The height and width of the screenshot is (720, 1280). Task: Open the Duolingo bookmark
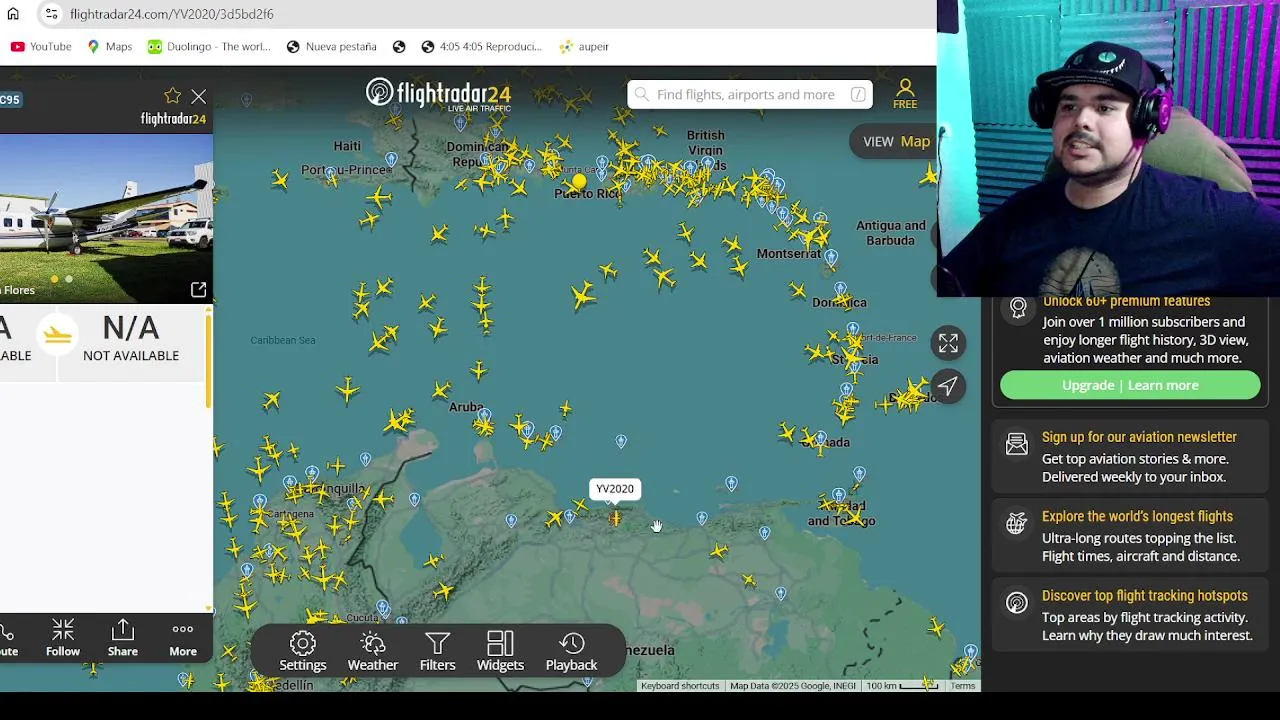click(209, 46)
